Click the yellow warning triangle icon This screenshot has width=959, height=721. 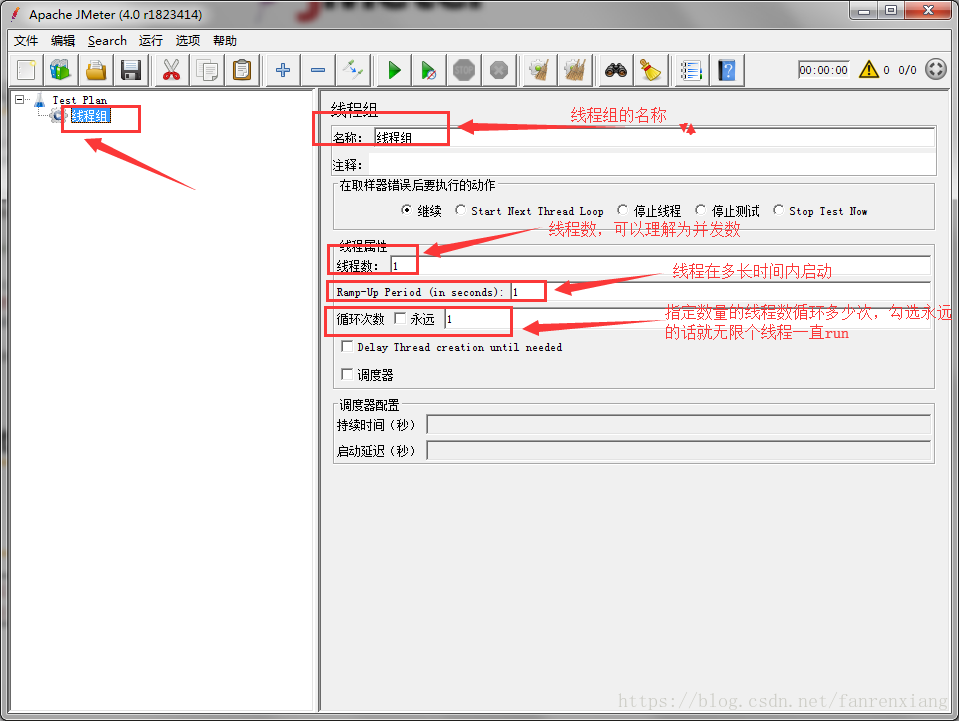pos(868,69)
